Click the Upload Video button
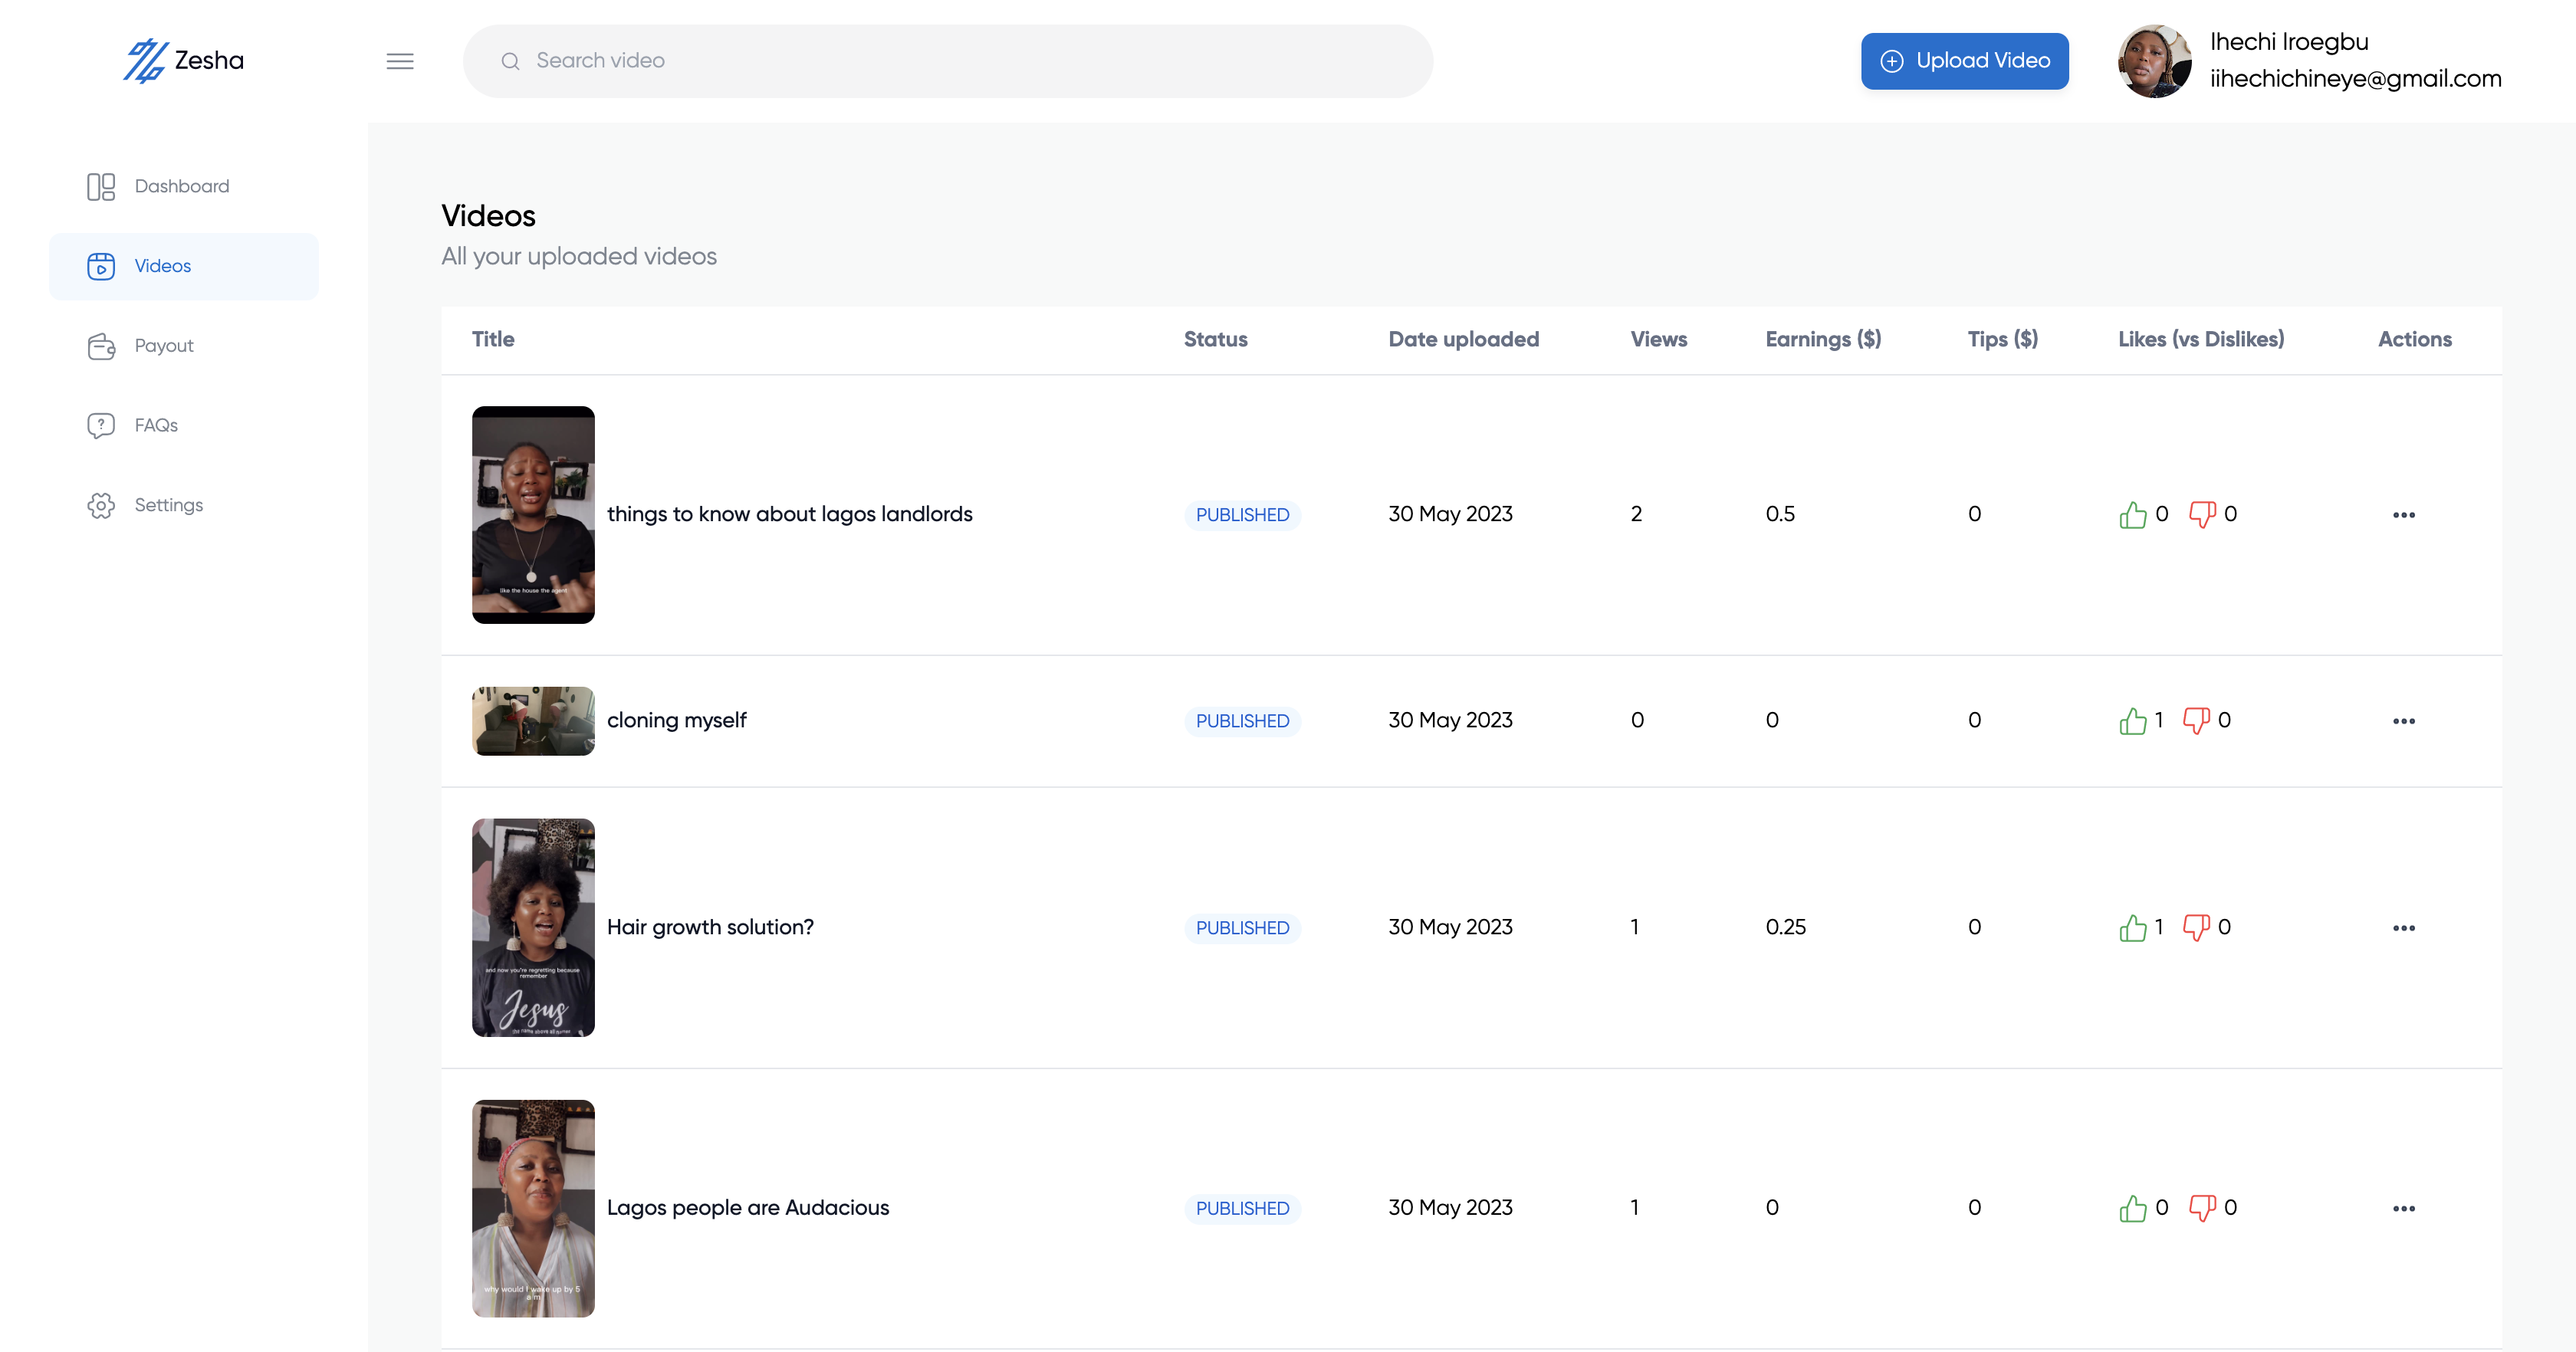The image size is (2576, 1352). click(1964, 60)
